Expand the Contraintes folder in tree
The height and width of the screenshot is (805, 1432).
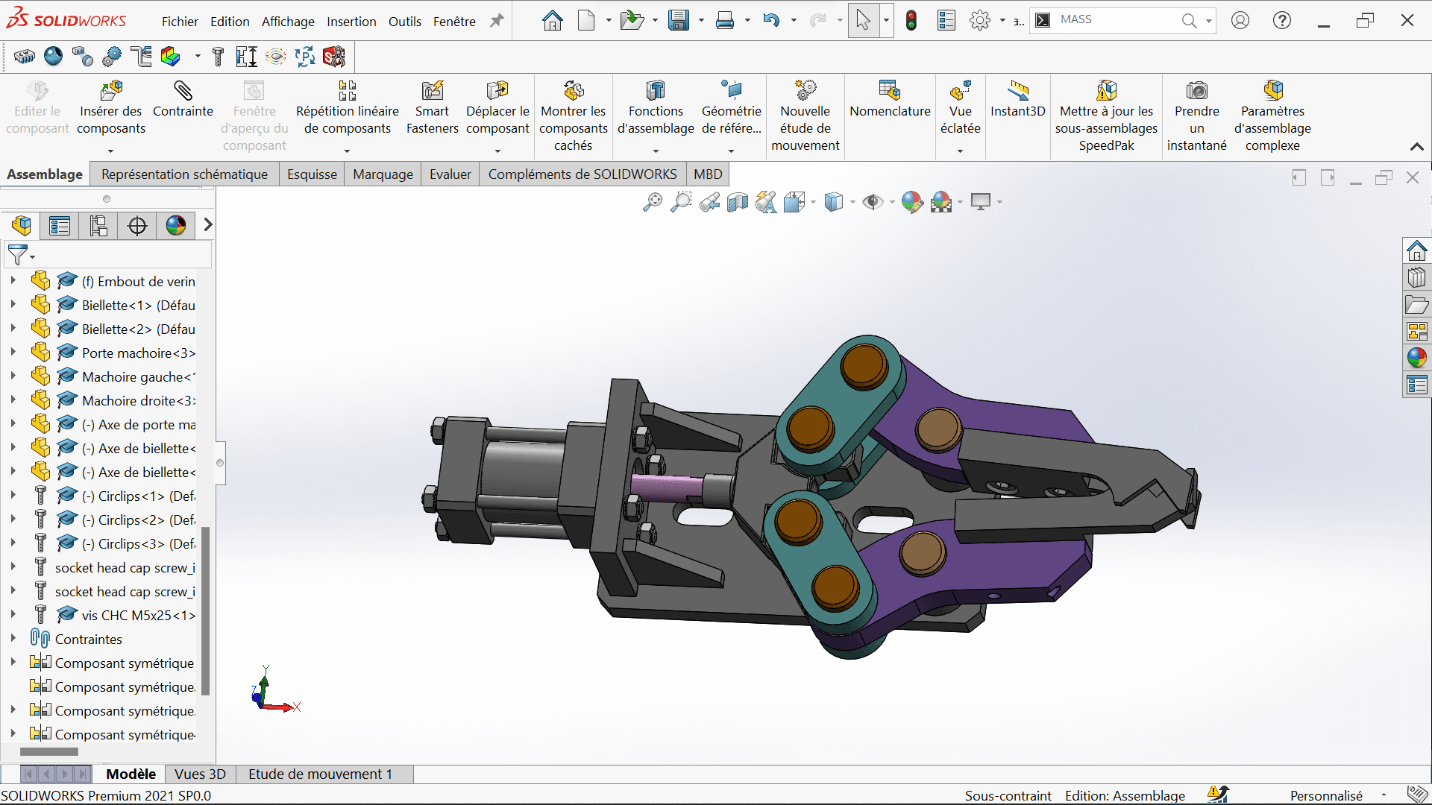point(13,639)
